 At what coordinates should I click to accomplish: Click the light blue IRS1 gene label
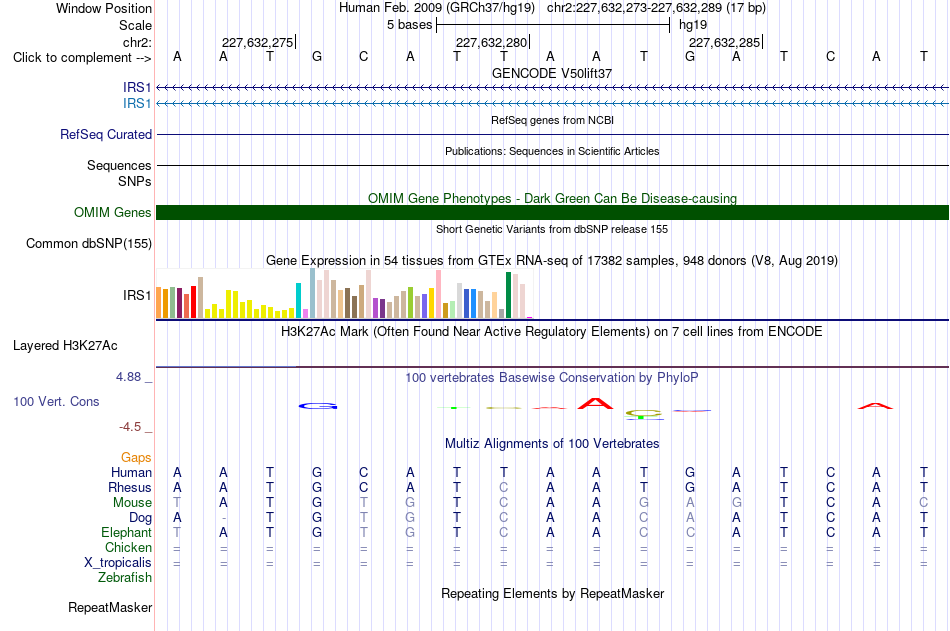(x=137, y=104)
